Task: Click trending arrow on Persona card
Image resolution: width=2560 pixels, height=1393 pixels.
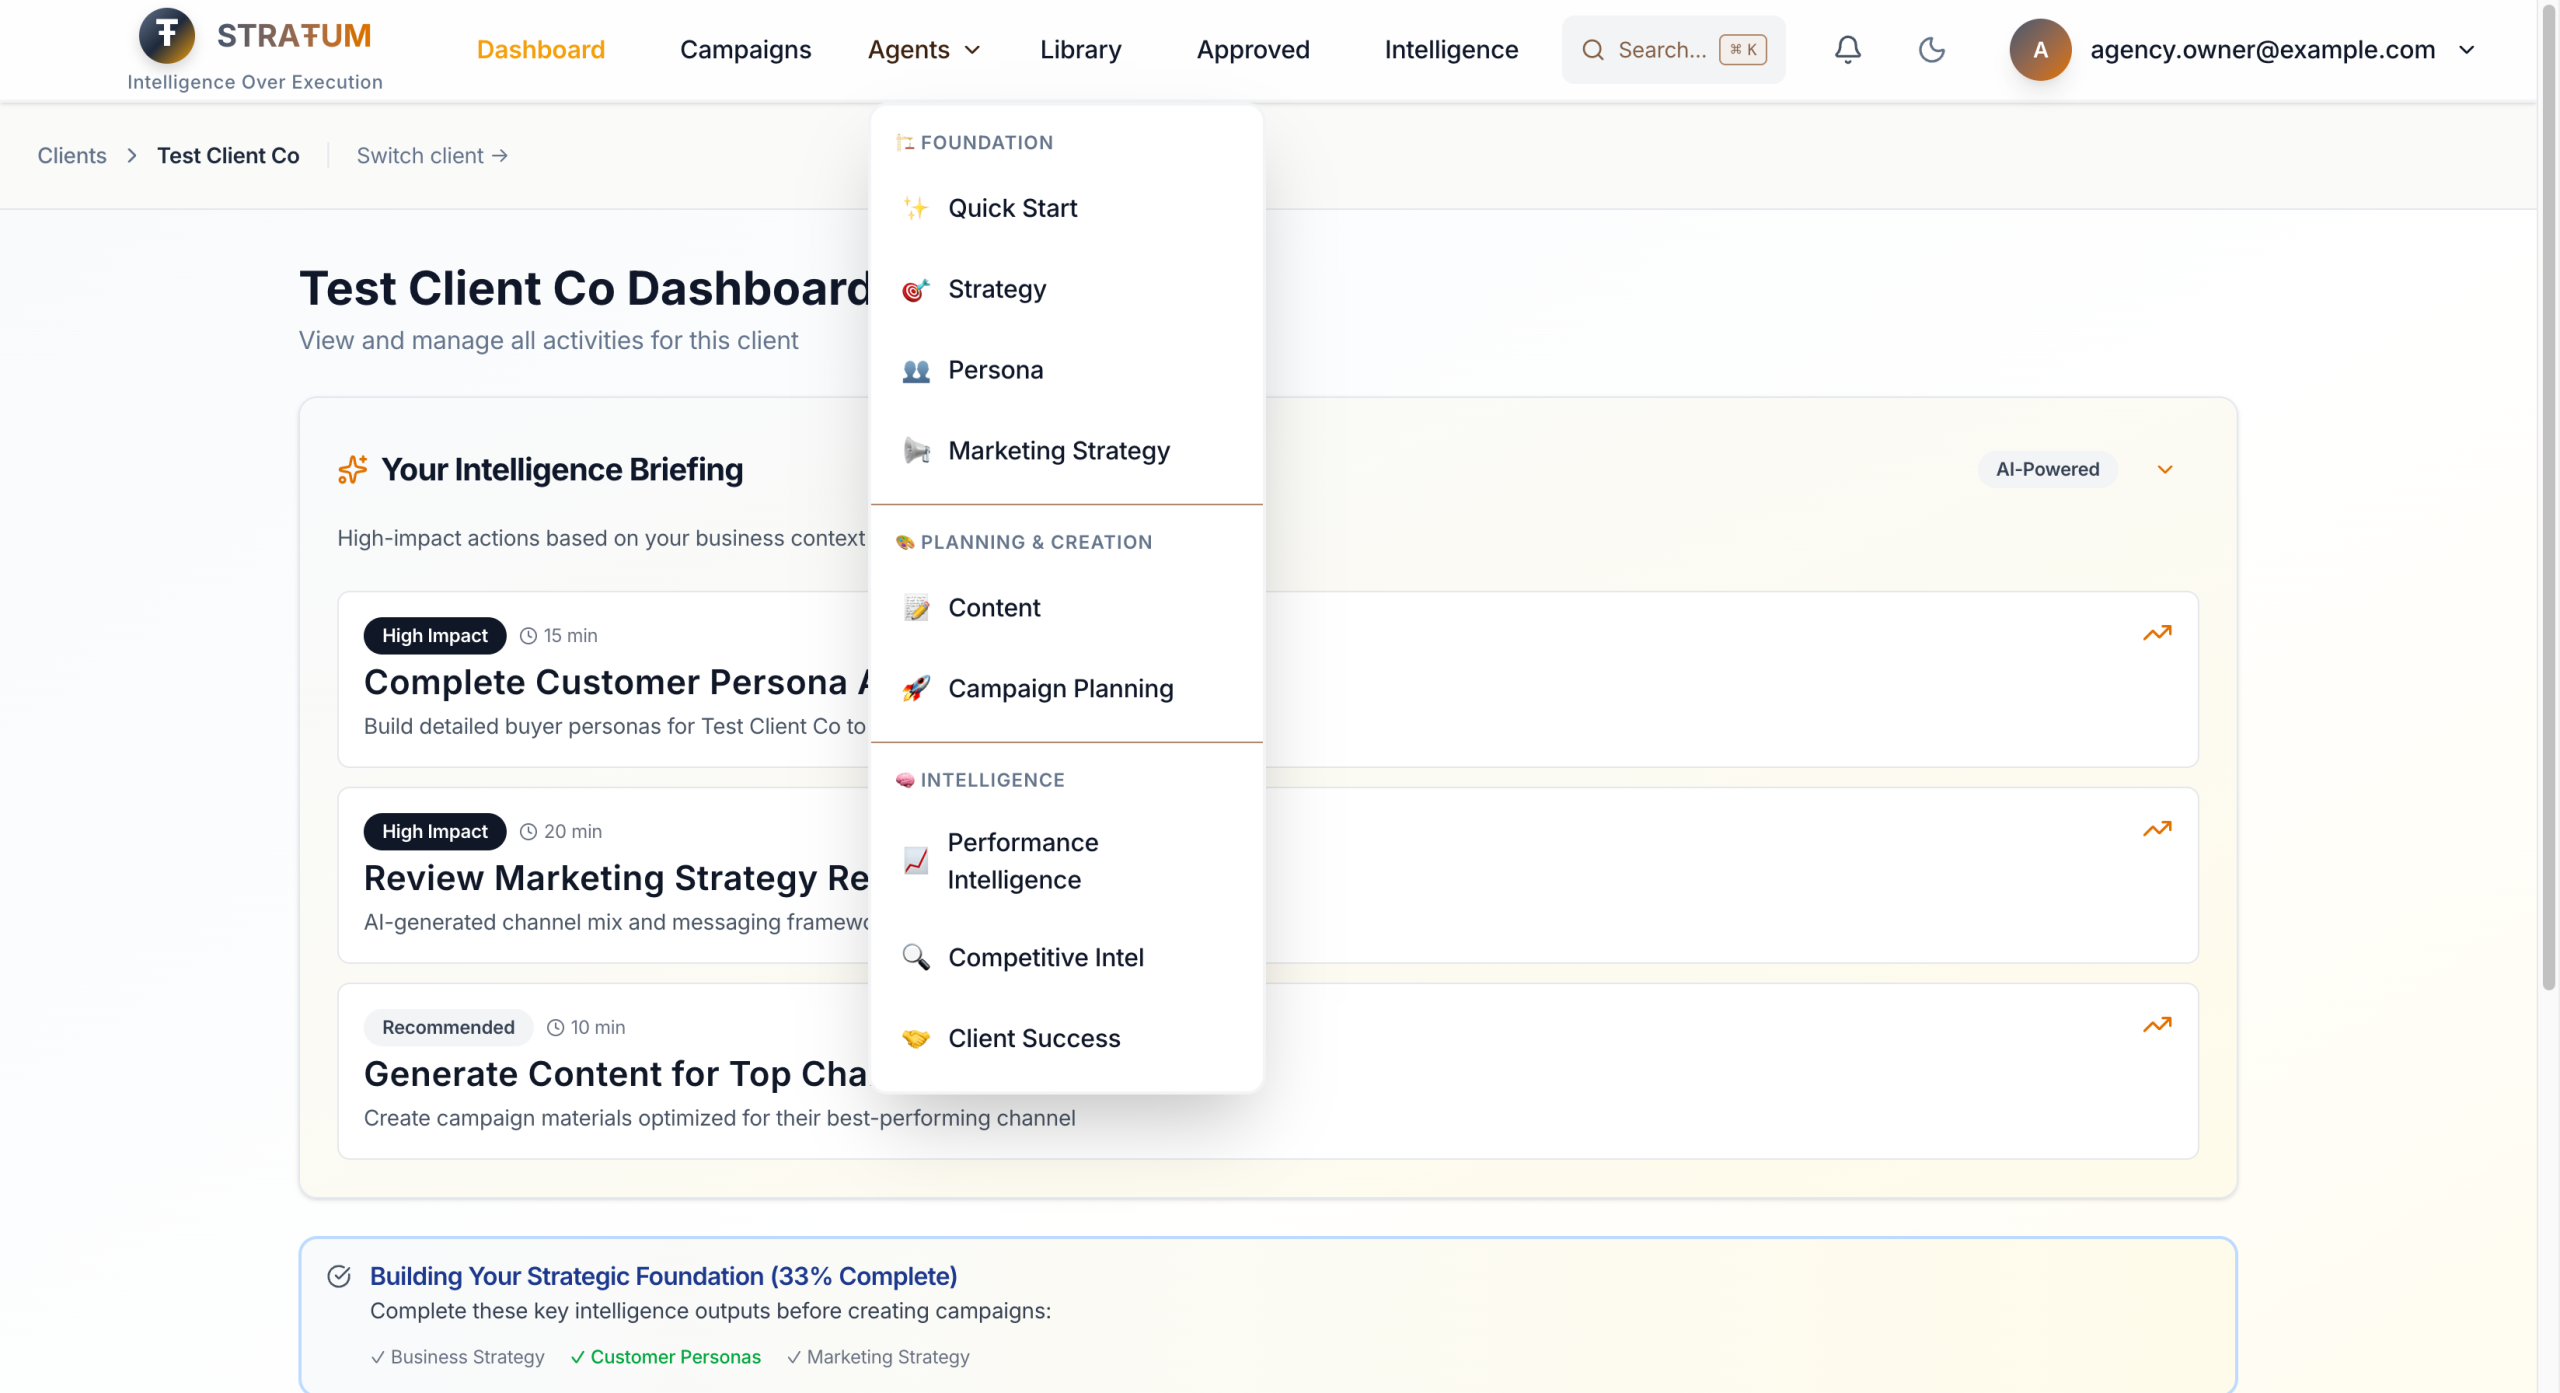Action: pos(2157,633)
